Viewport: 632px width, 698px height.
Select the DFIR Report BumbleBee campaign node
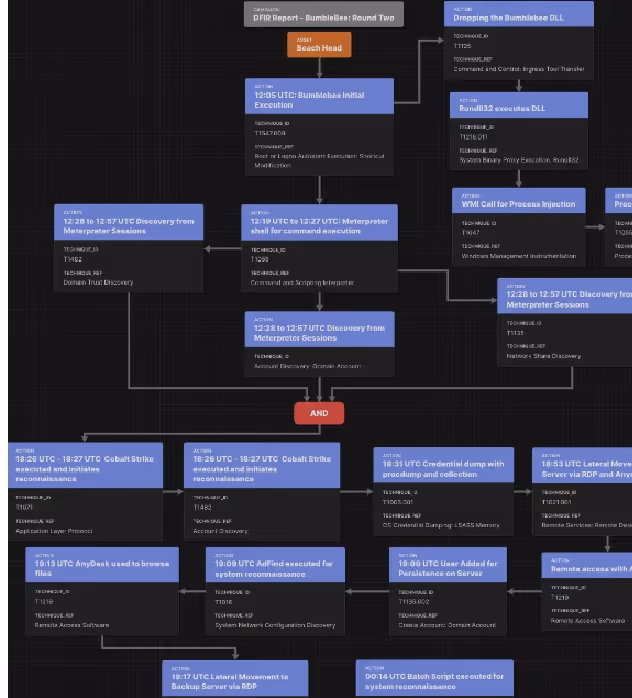tap(324, 14)
